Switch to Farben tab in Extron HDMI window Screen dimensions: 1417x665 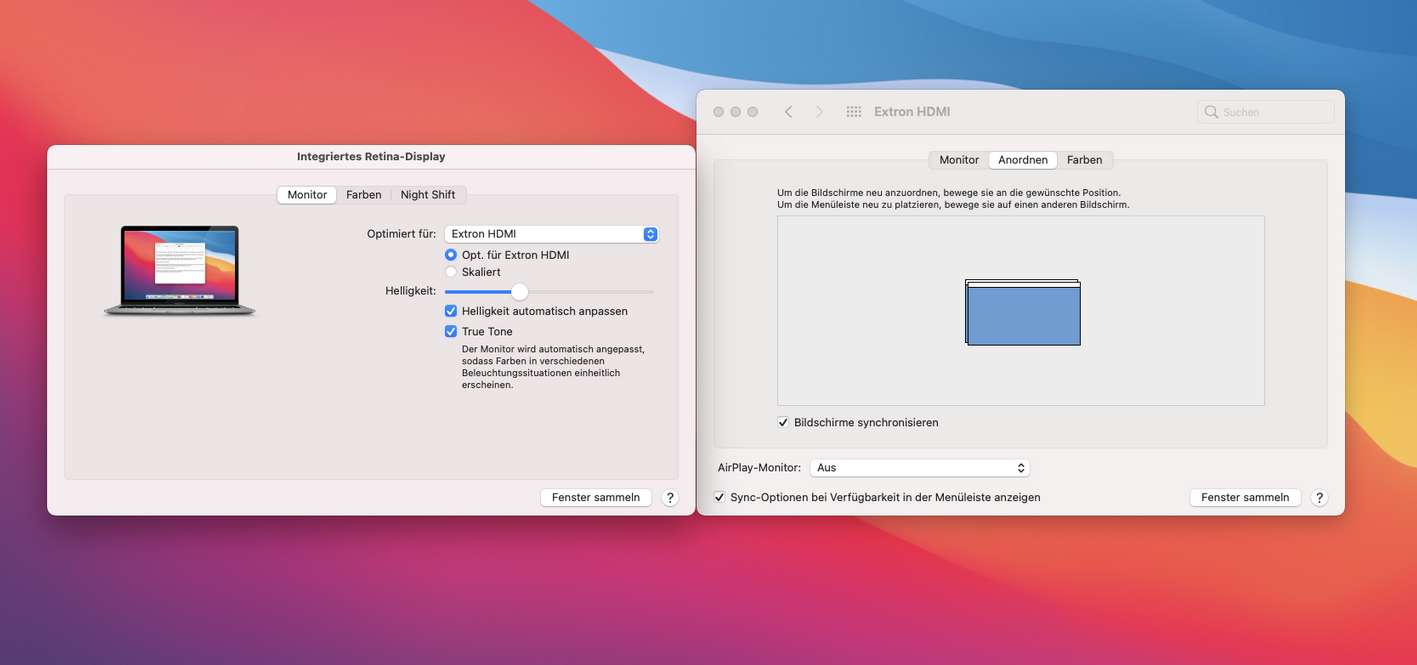click(1085, 160)
